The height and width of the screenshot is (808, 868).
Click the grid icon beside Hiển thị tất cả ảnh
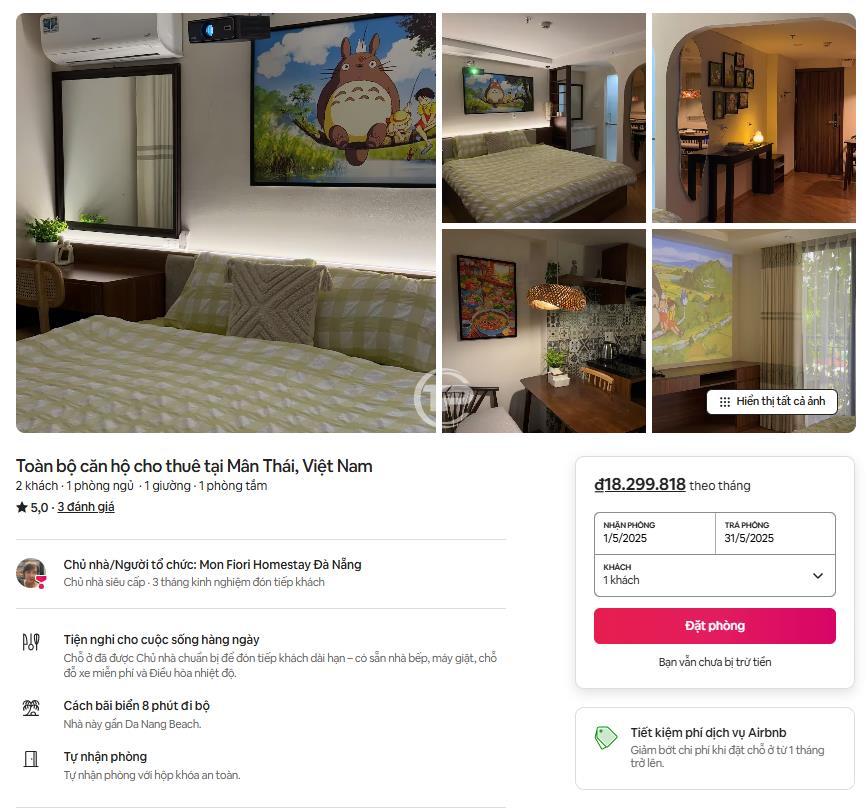coord(724,402)
